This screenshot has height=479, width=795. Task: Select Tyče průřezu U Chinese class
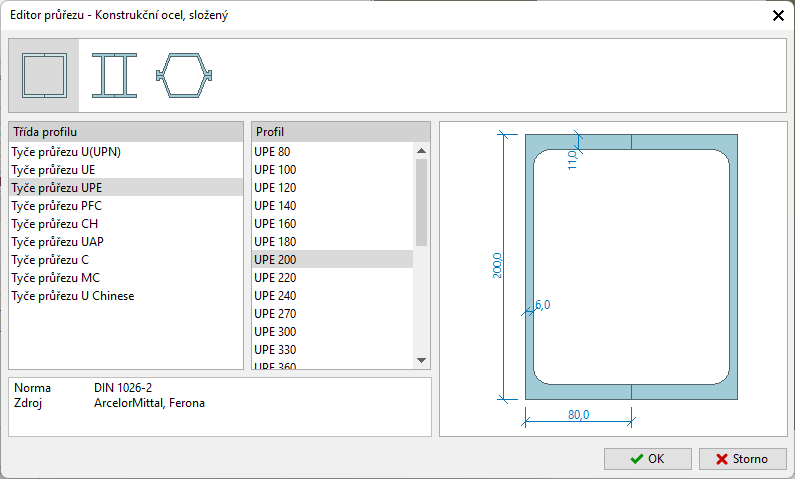coord(72,296)
